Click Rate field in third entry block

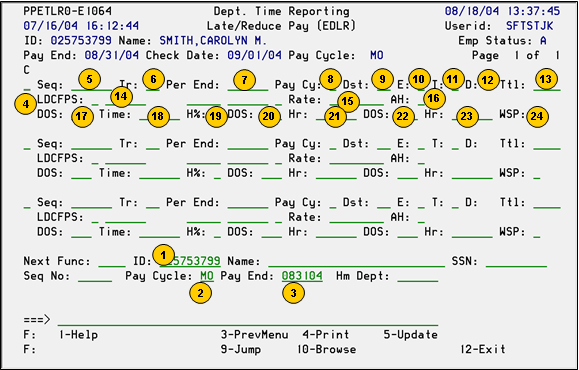[x=357, y=217]
